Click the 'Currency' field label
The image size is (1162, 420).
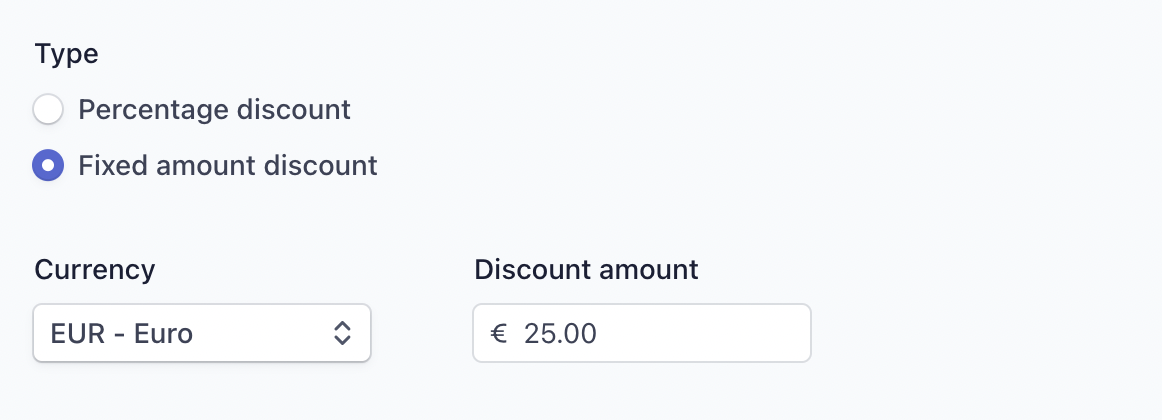click(95, 270)
